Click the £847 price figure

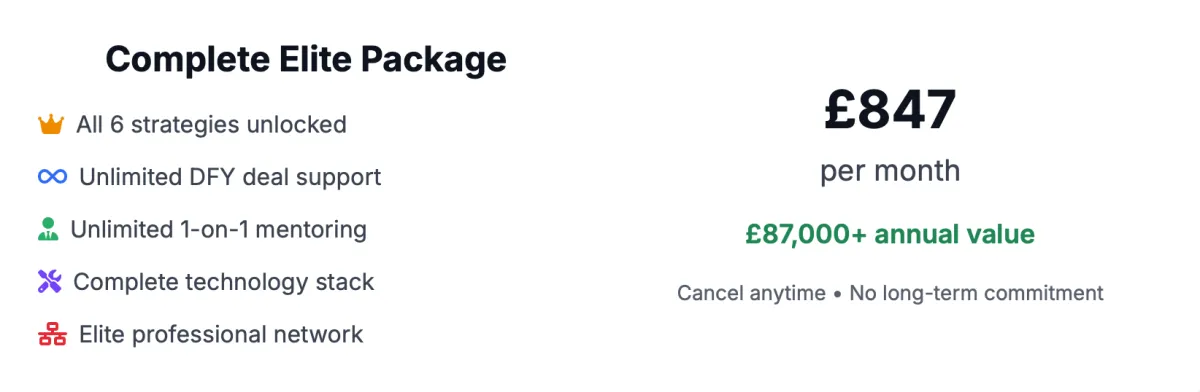point(890,109)
